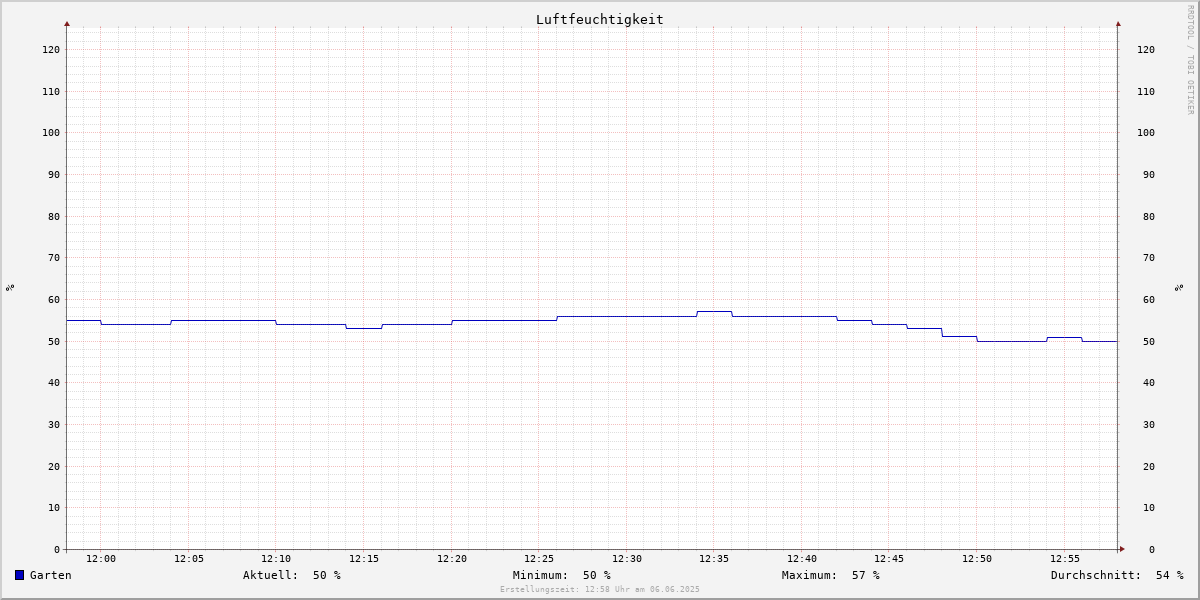This screenshot has height=600, width=1200.
Task: Click the Durchschnitt: 54 % value
Action: point(1117,575)
